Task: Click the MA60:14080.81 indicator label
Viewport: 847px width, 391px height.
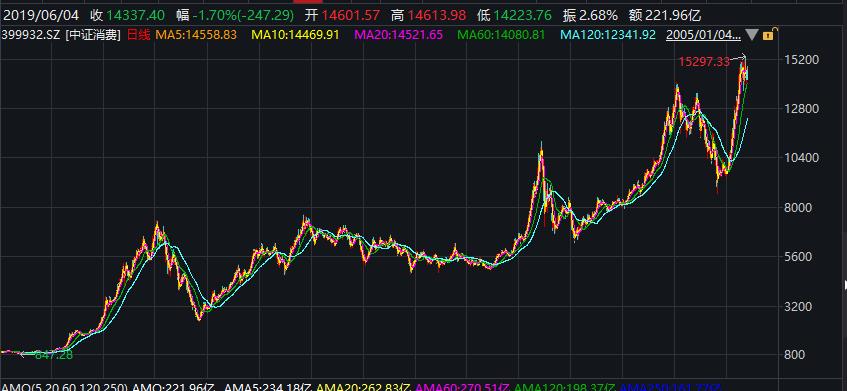Action: (x=502, y=35)
